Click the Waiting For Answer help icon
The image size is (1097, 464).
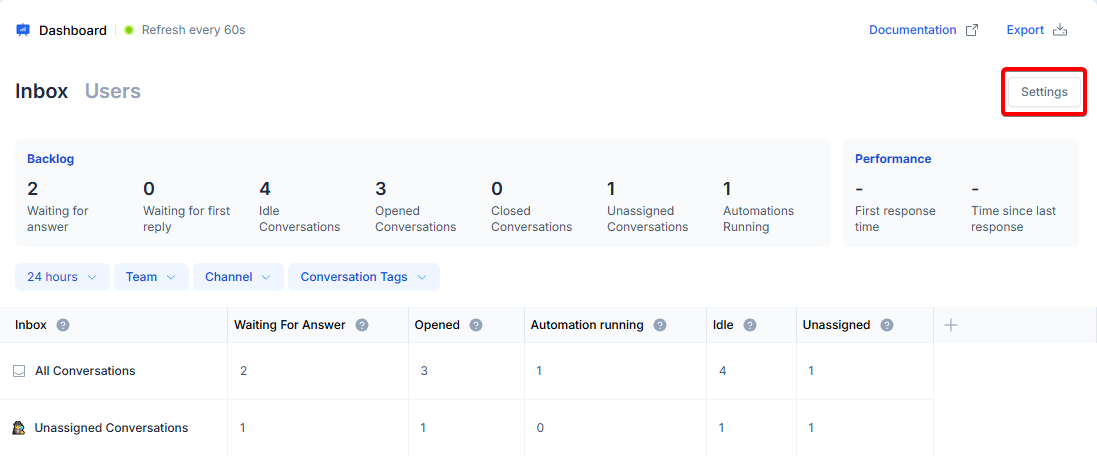point(362,325)
